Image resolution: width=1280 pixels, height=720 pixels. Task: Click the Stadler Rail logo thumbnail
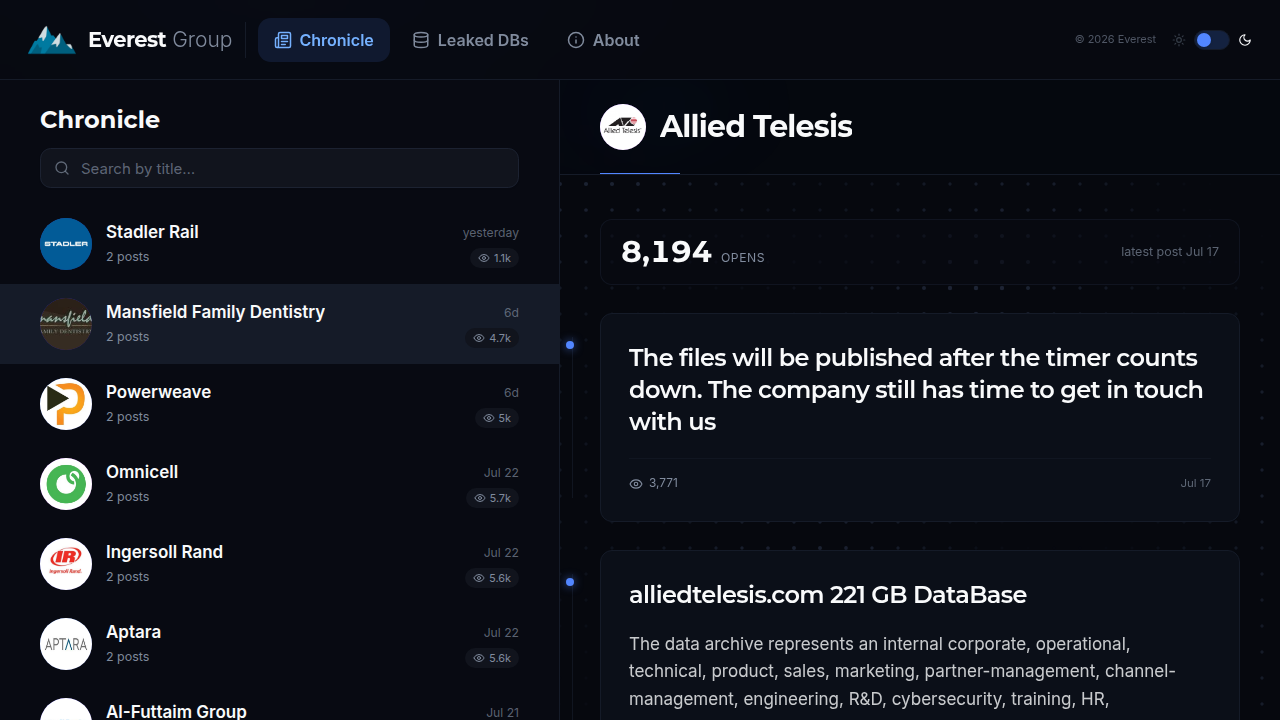(x=66, y=244)
